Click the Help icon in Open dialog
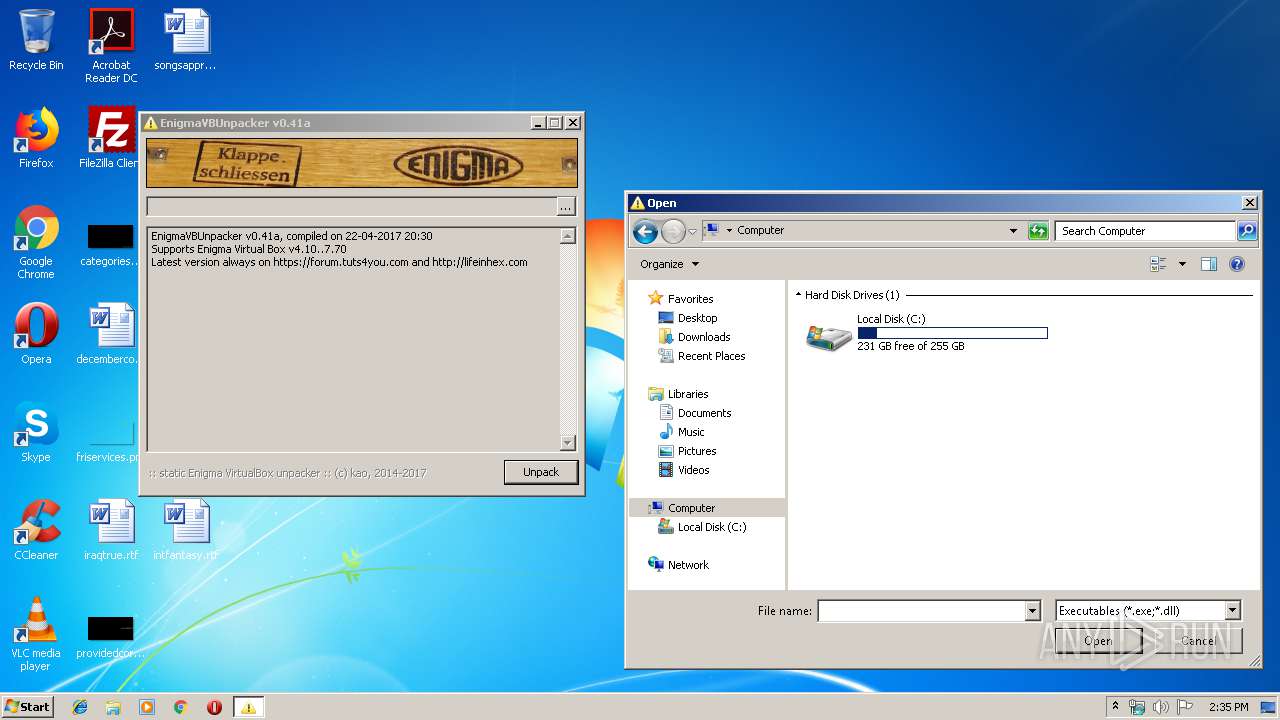This screenshot has width=1280, height=720. point(1237,264)
